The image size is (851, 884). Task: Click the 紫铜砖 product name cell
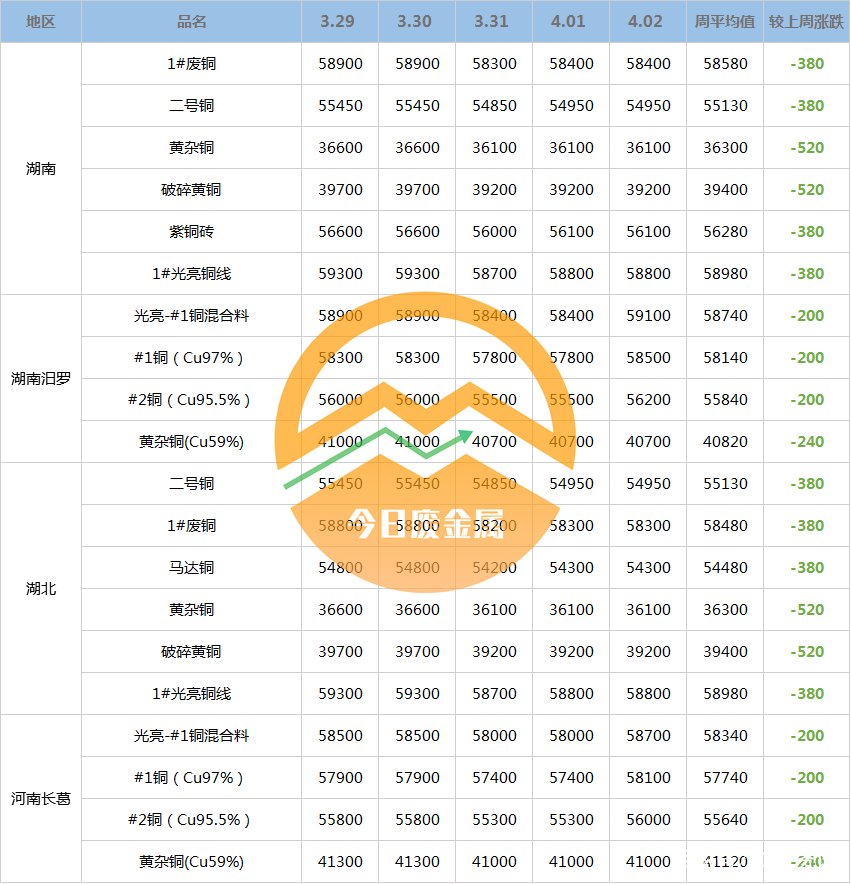coord(191,231)
